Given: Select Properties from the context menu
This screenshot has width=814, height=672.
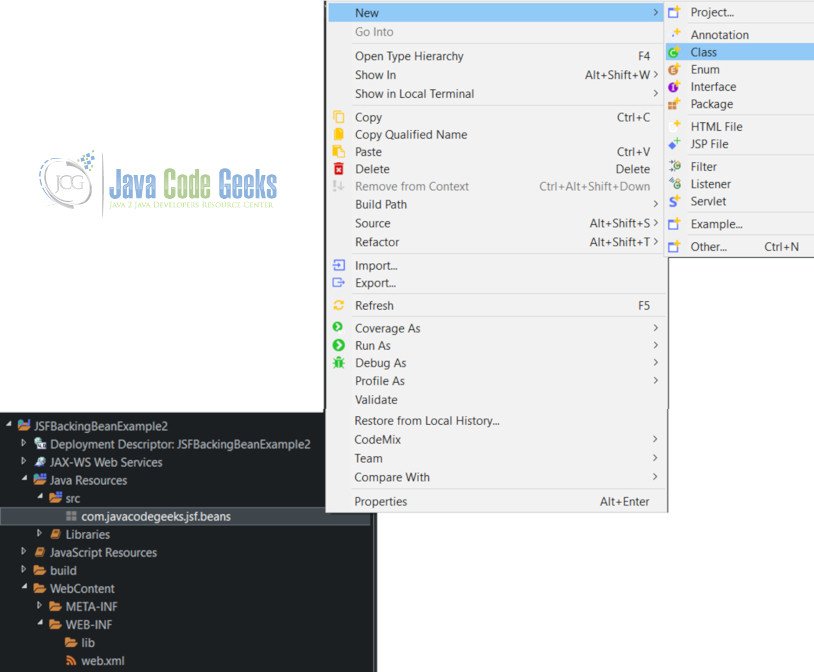Looking at the screenshot, I should (x=380, y=501).
